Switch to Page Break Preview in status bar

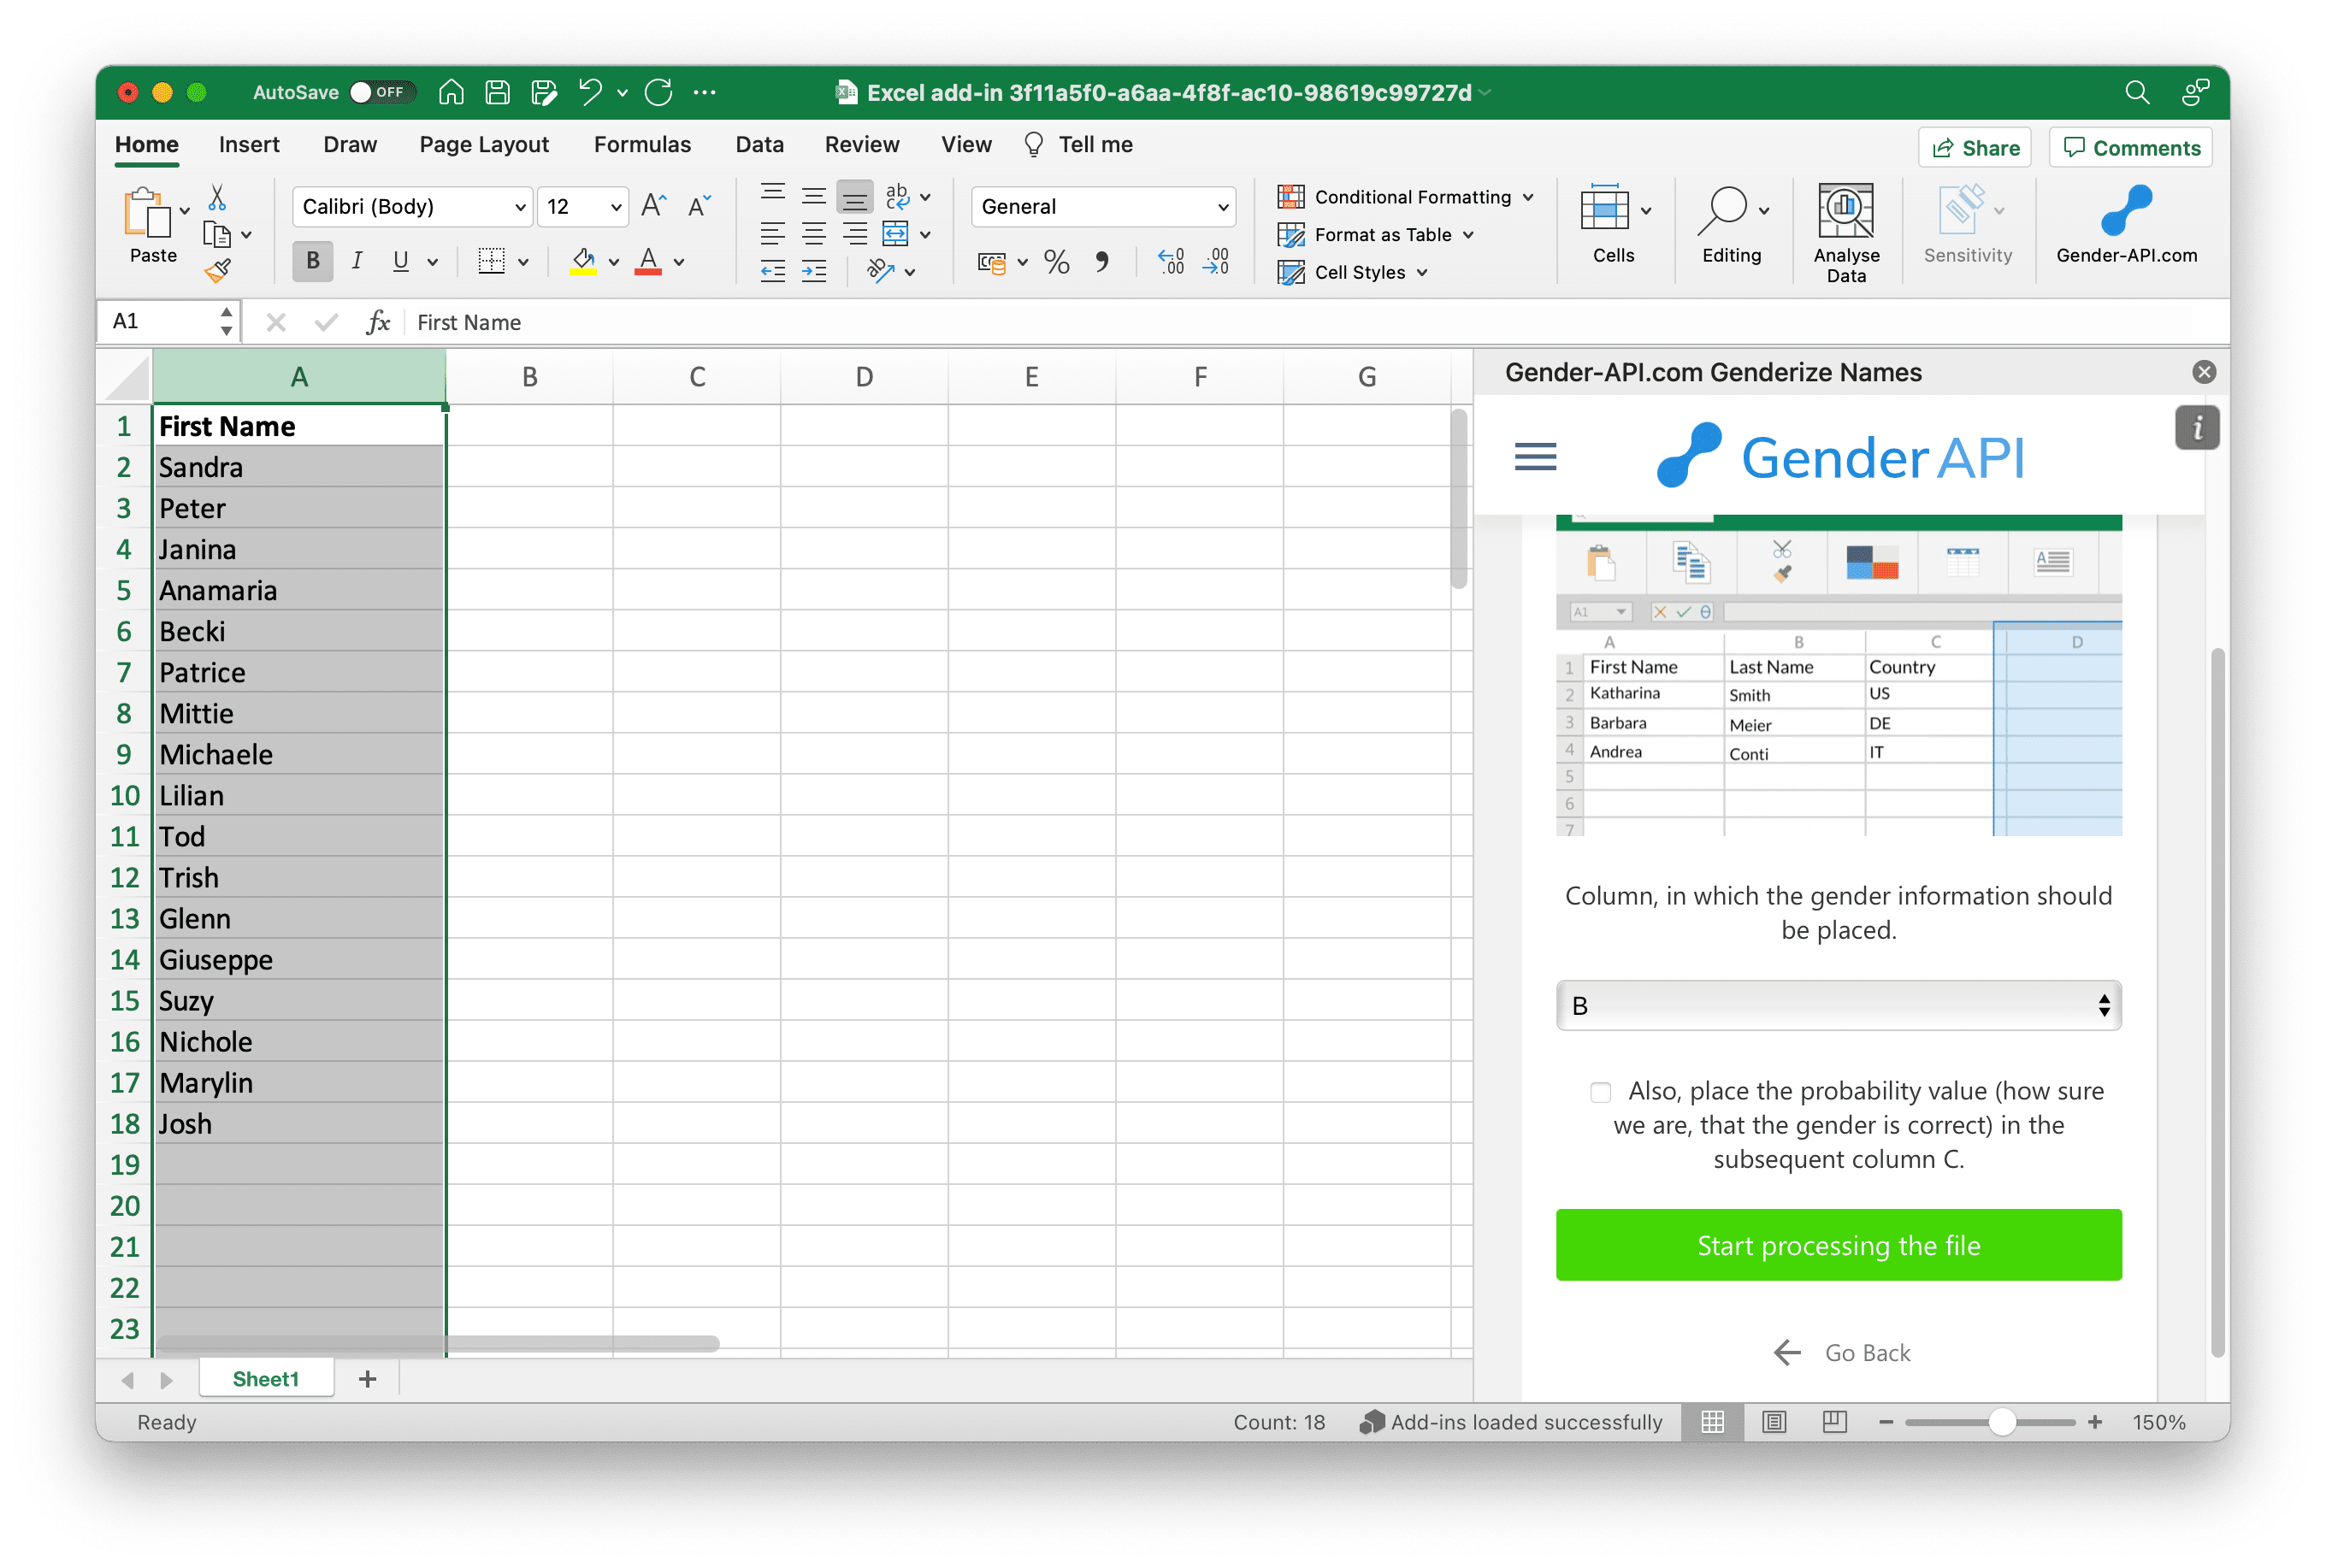pyautogui.click(x=1834, y=1421)
